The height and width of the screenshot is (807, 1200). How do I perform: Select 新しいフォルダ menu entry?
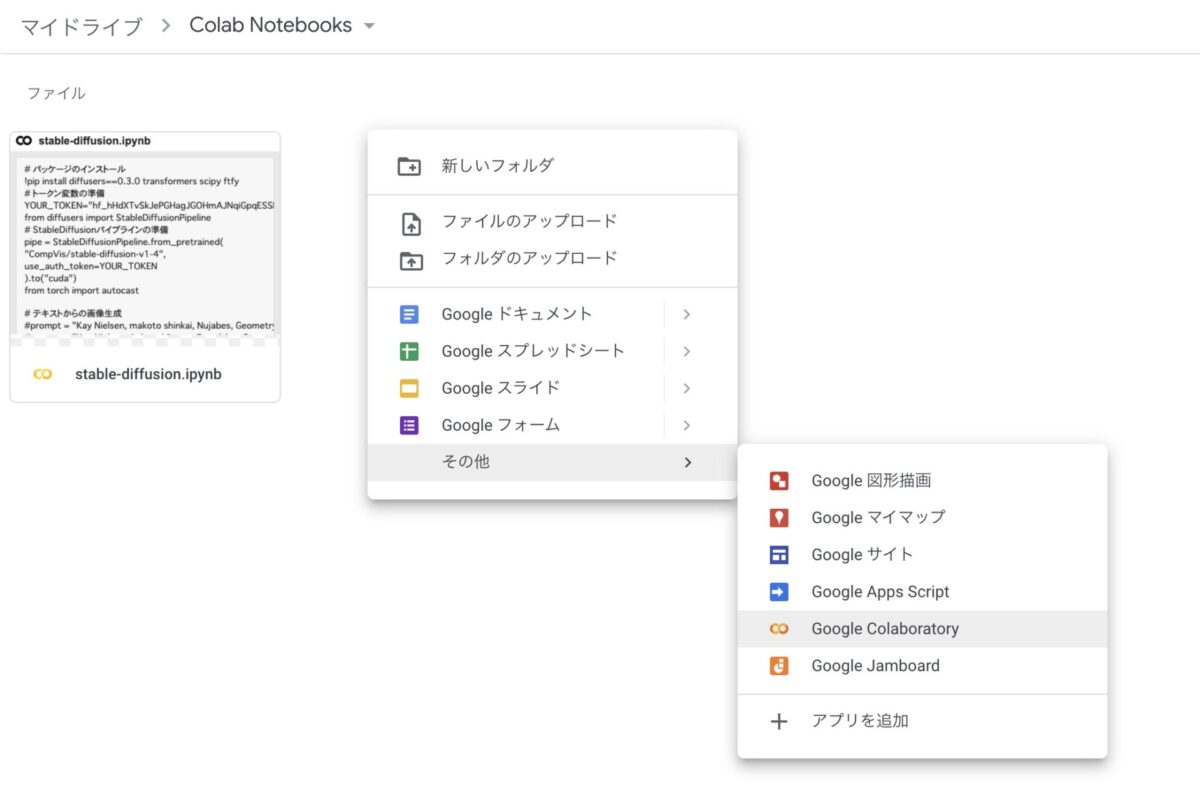coord(552,166)
